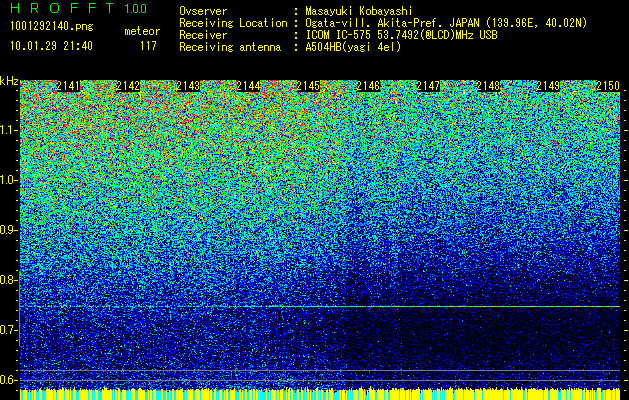This screenshot has height=400, width=629.
Task: Select the date stamp 10.01.29 21:40
Action: pyautogui.click(x=51, y=46)
